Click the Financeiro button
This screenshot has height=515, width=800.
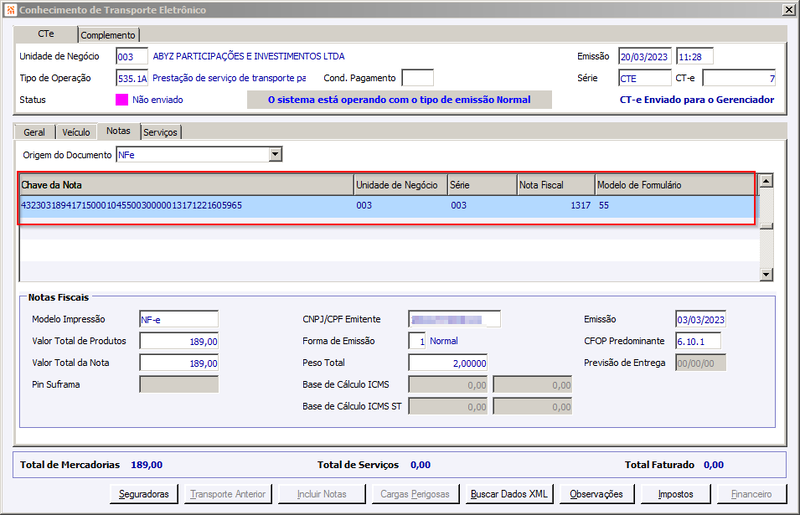coord(752,494)
